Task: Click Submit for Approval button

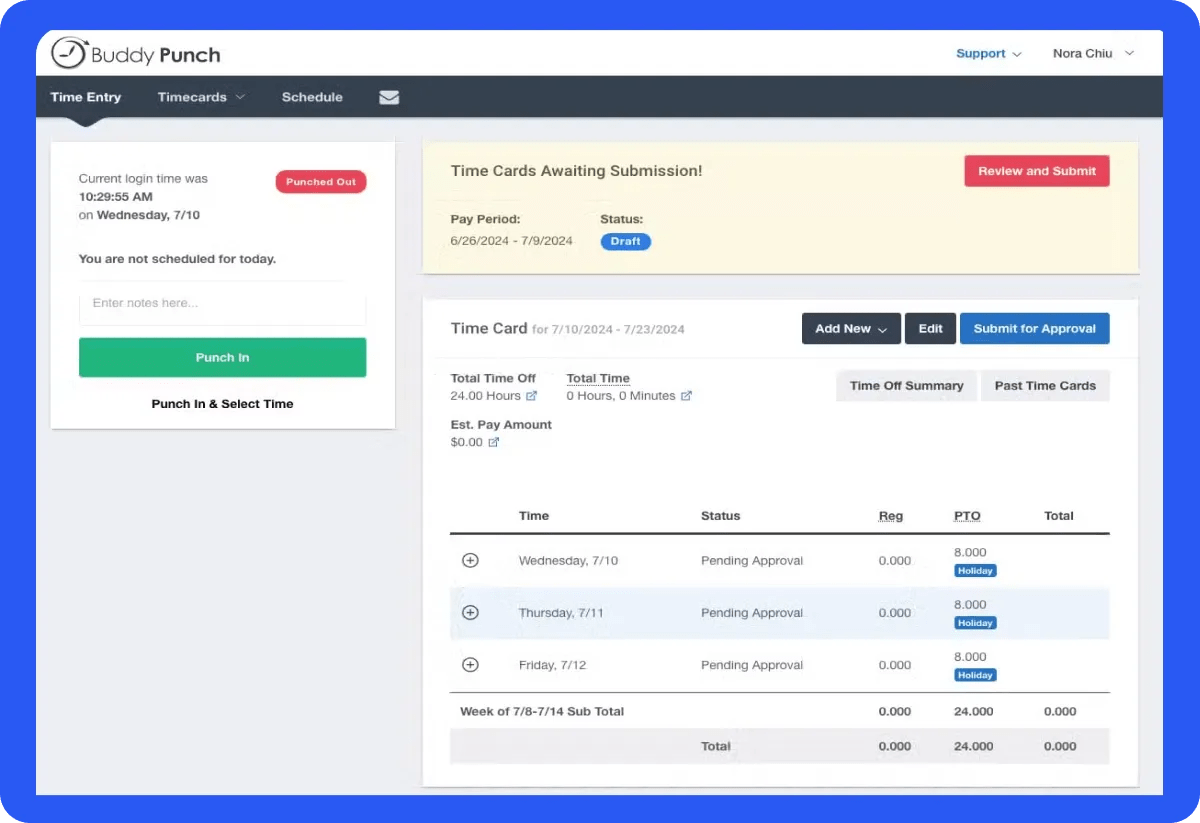Action: point(1035,329)
